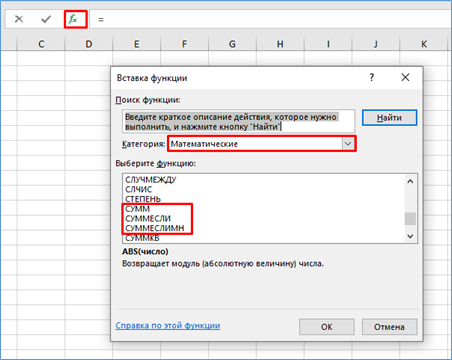
Task: Select СТЕПЕНЬ in the function list
Action: [263, 199]
